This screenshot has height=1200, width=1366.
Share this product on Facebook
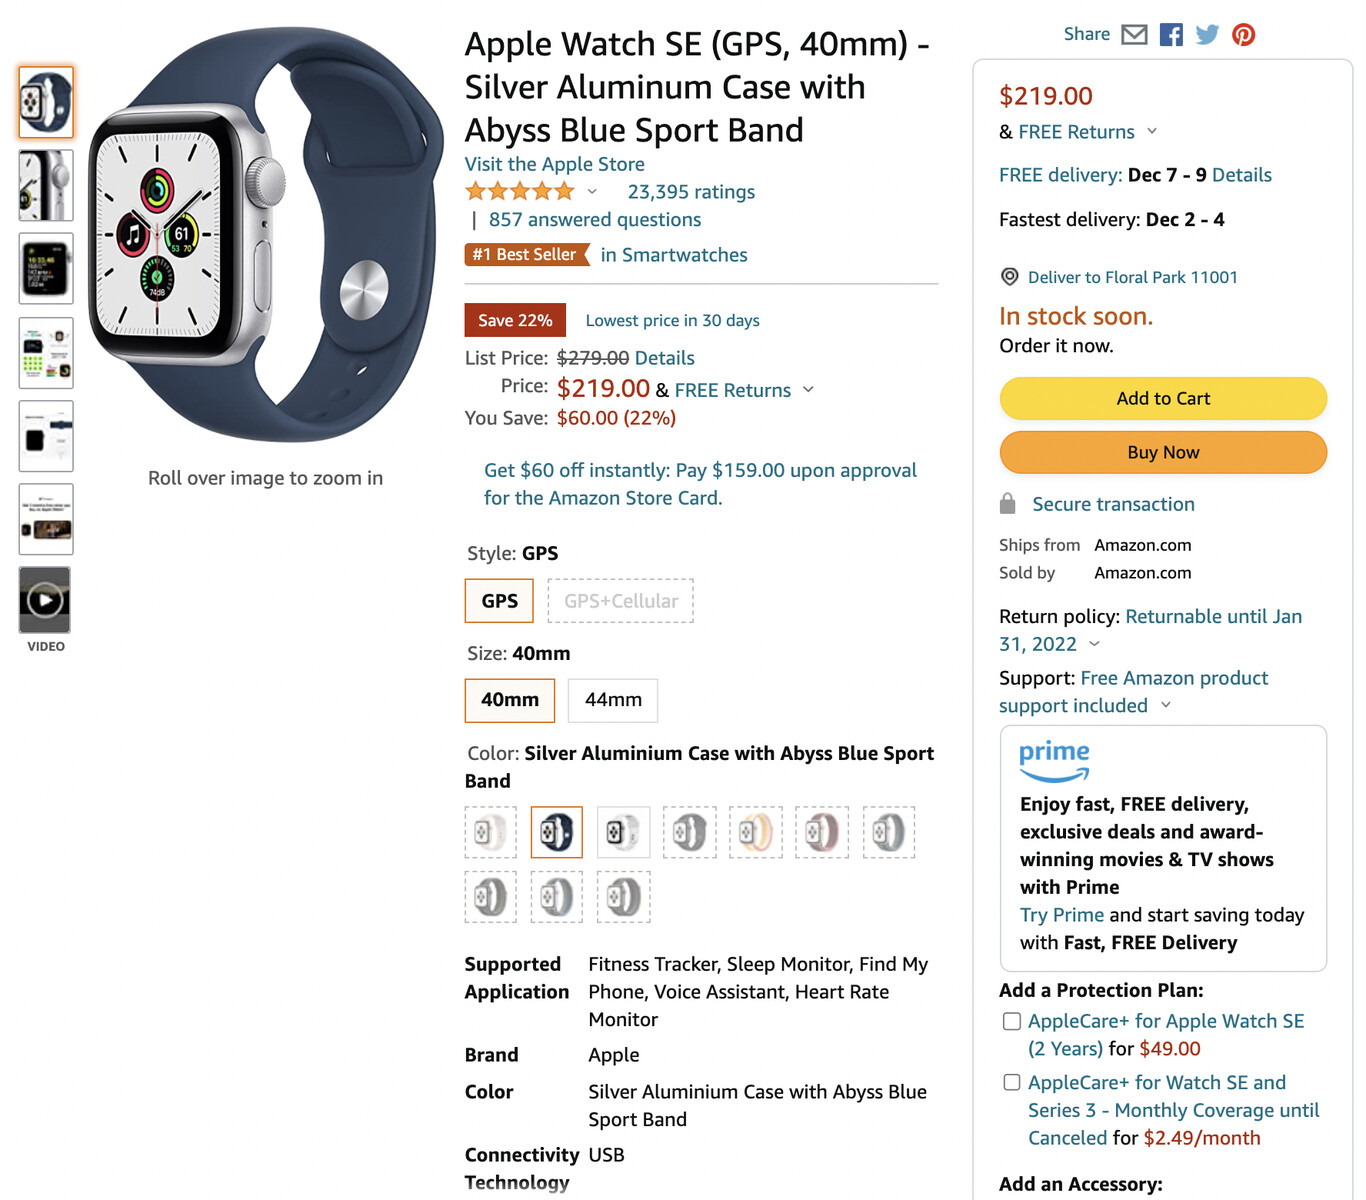[x=1171, y=35]
